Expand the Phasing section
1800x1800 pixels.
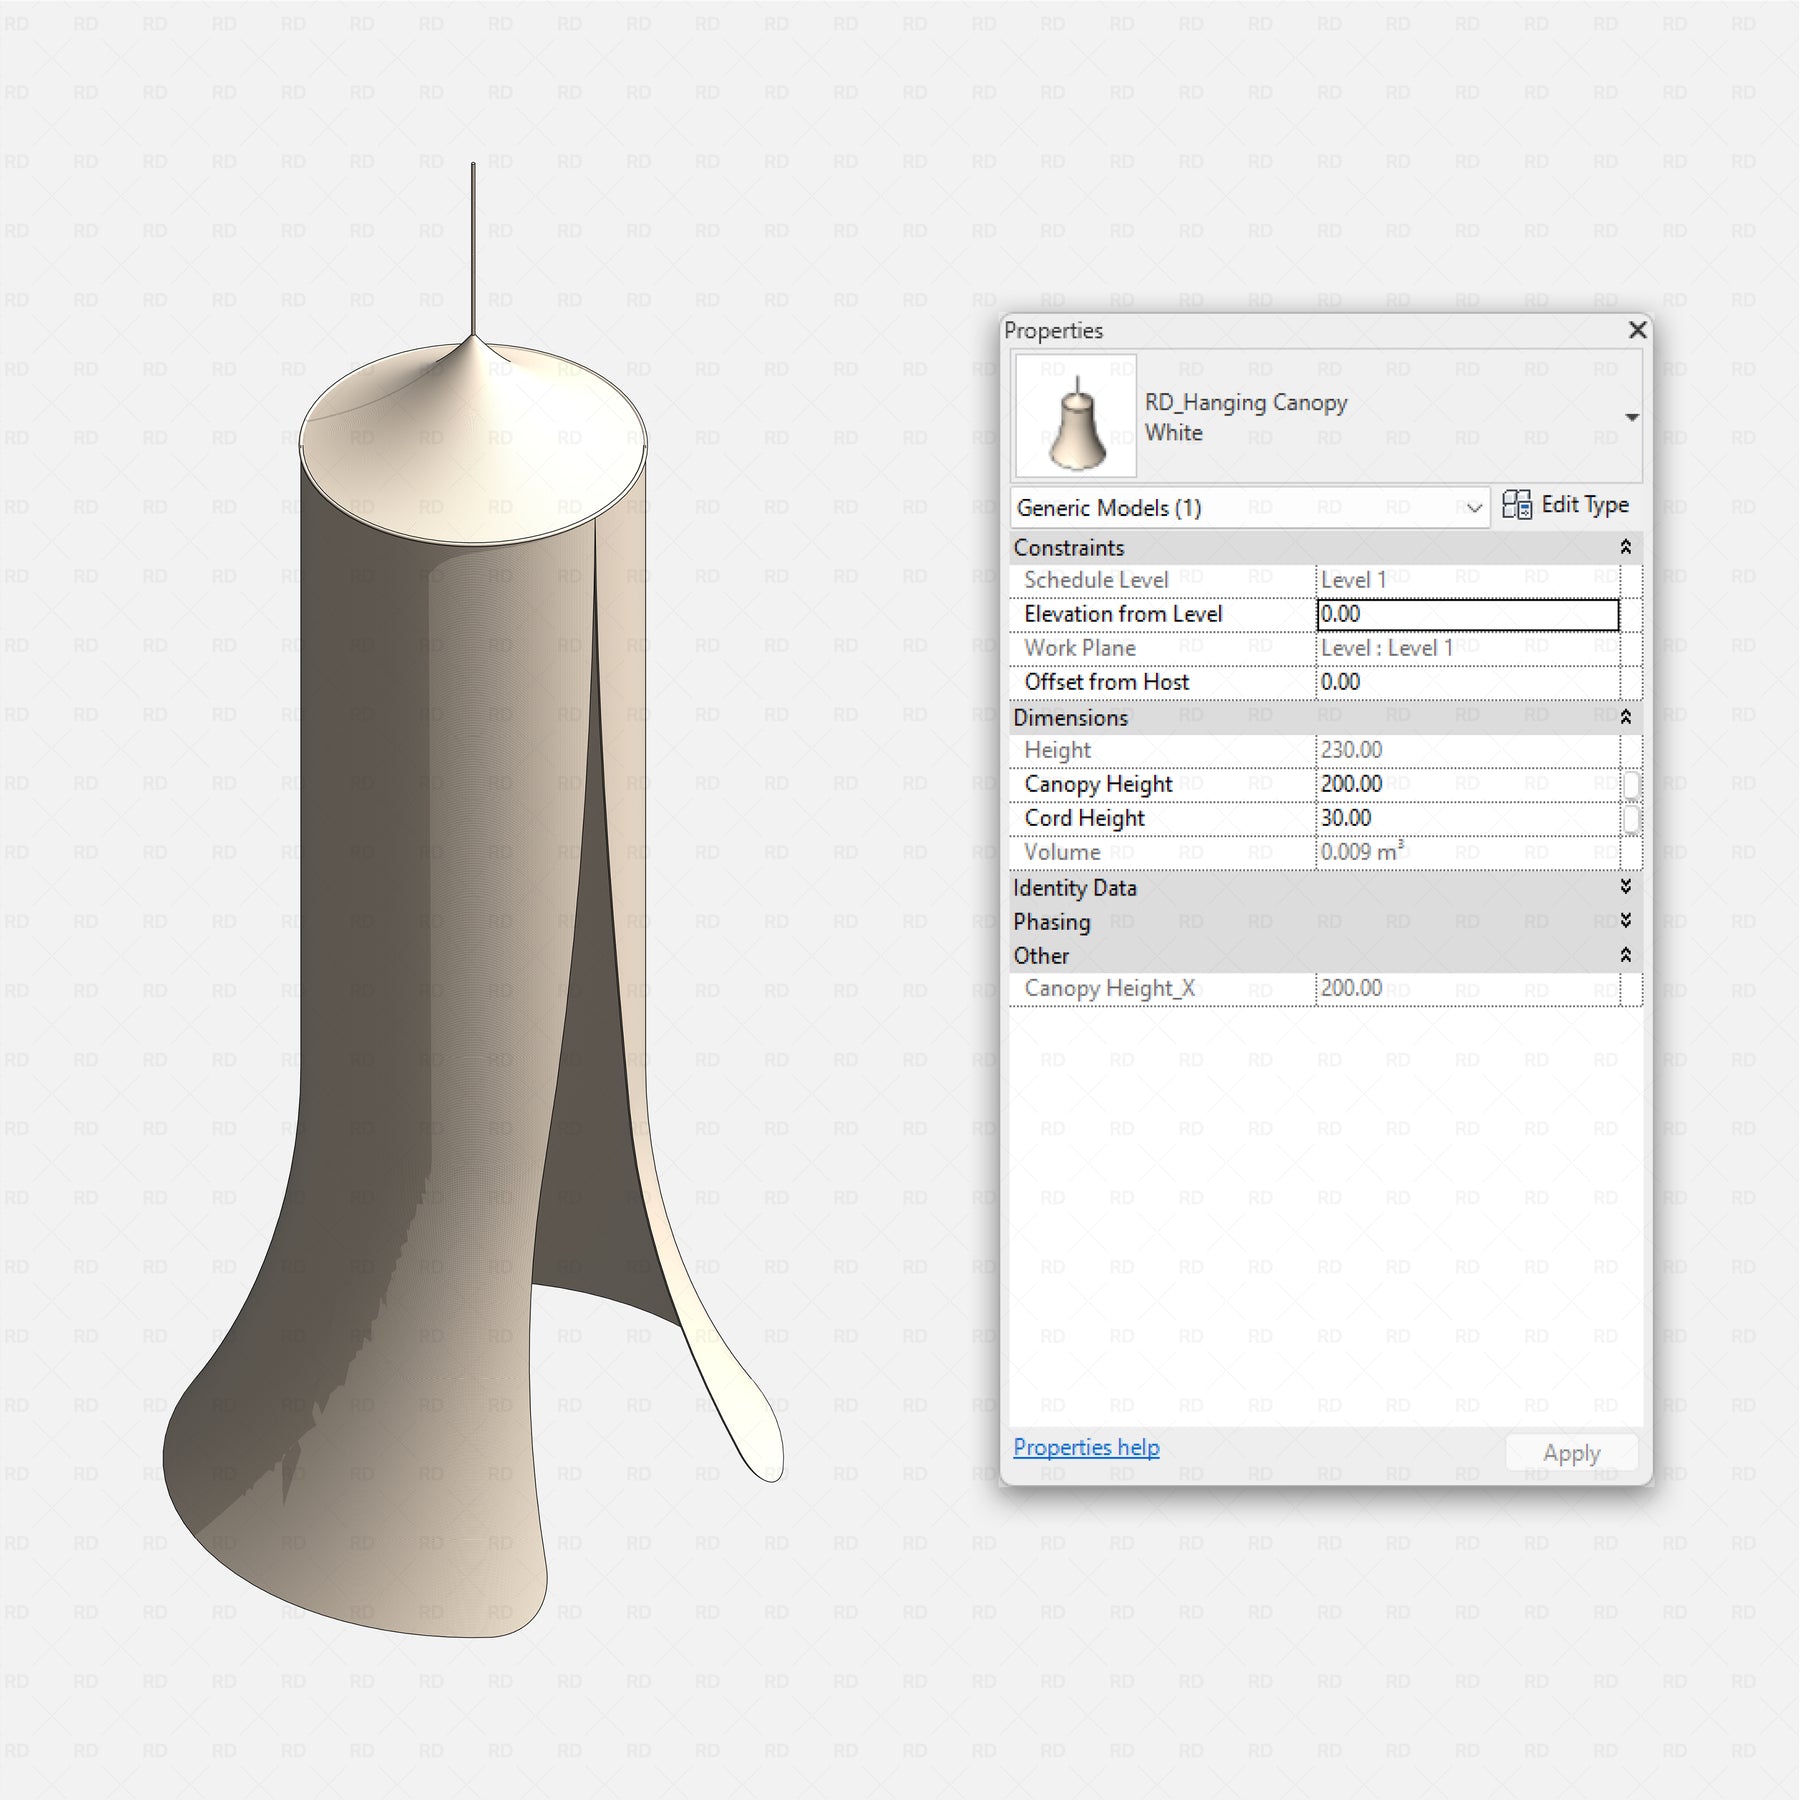click(1625, 921)
